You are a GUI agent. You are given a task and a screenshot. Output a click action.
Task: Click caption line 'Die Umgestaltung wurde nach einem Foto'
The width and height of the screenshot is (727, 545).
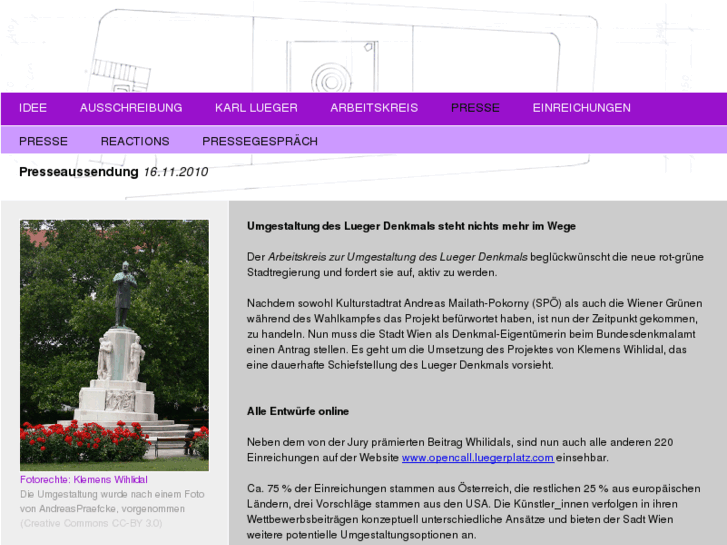click(112, 494)
